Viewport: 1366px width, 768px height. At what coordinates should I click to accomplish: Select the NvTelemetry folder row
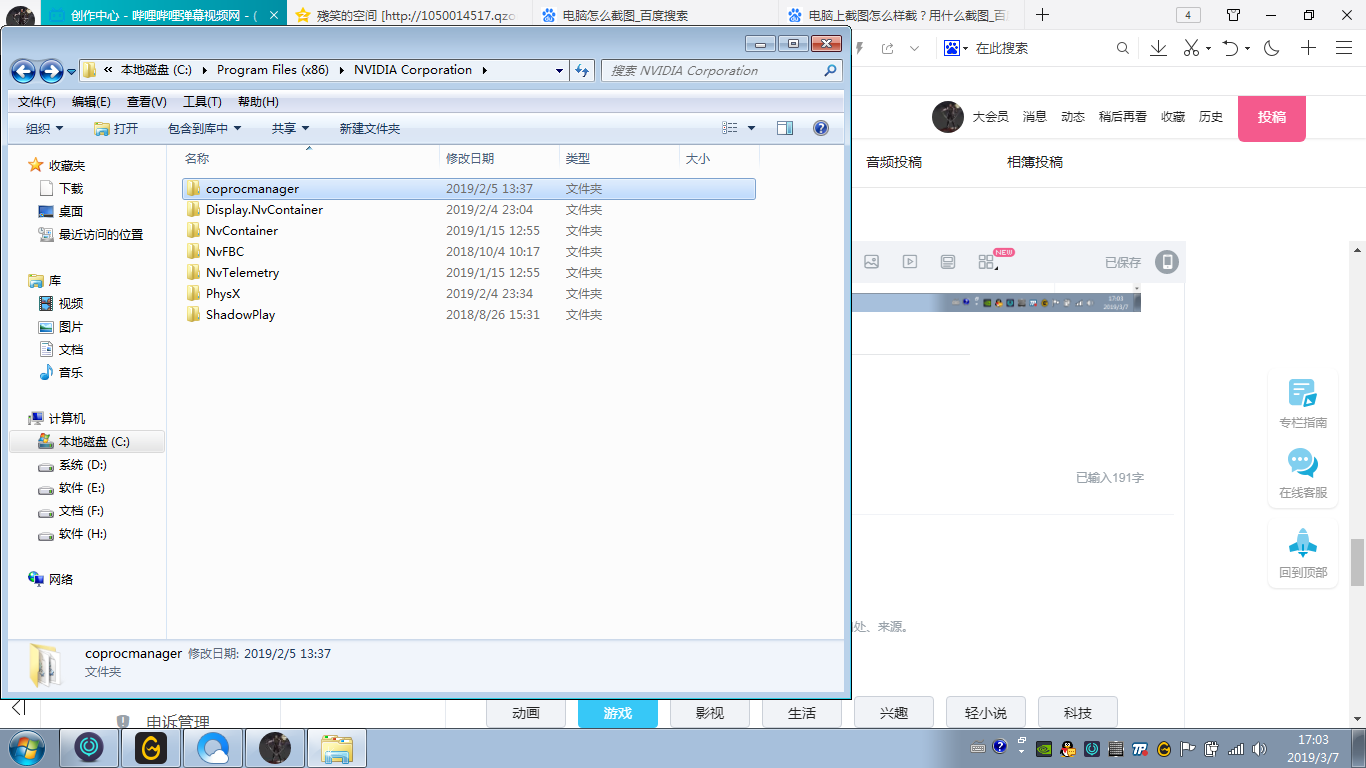(x=468, y=272)
